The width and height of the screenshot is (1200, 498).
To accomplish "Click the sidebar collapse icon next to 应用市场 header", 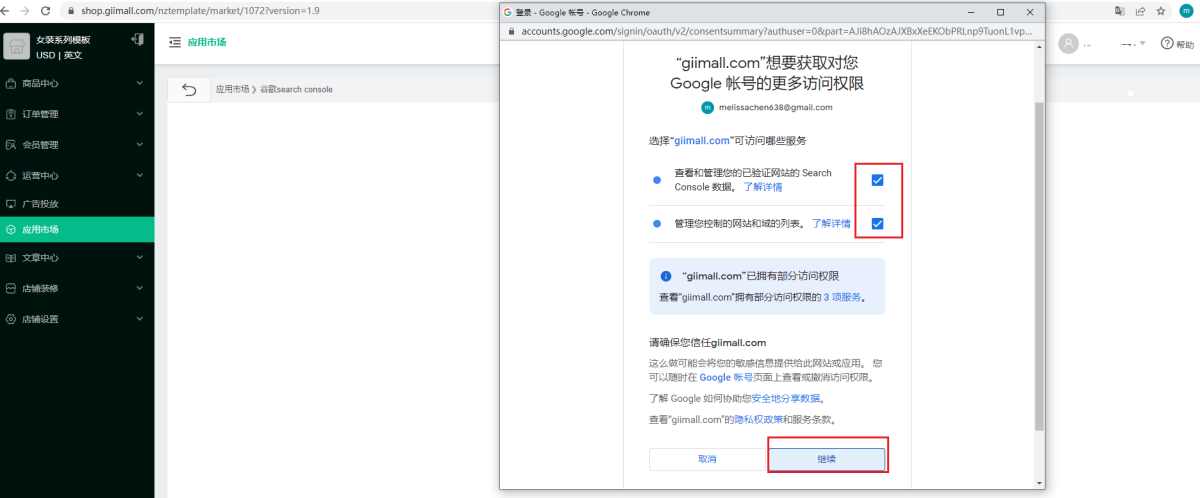I will pyautogui.click(x=175, y=43).
